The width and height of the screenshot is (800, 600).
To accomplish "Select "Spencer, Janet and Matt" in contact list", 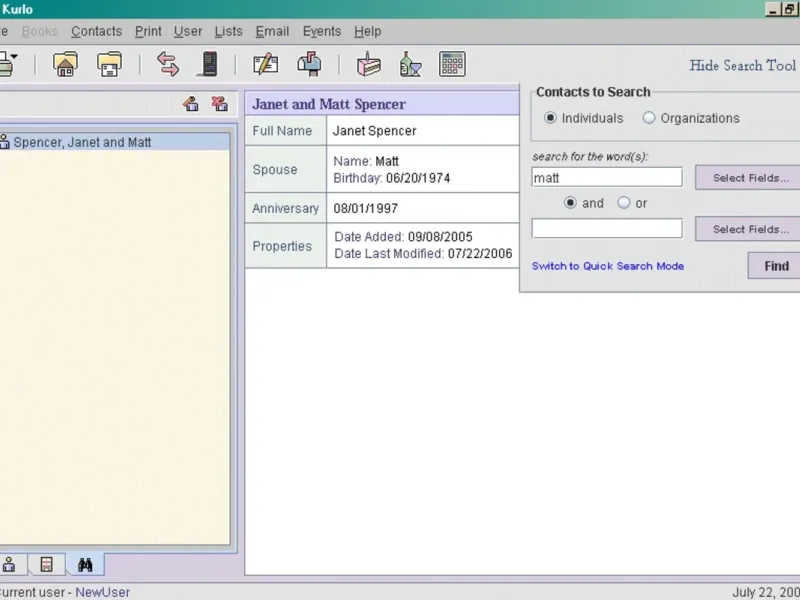I will [115, 142].
